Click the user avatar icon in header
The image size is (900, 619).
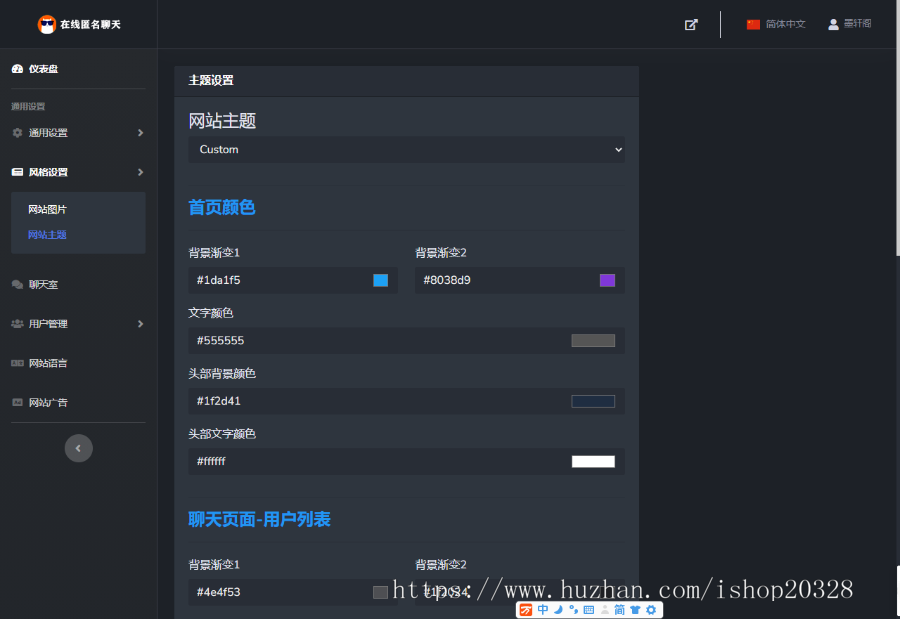point(833,24)
